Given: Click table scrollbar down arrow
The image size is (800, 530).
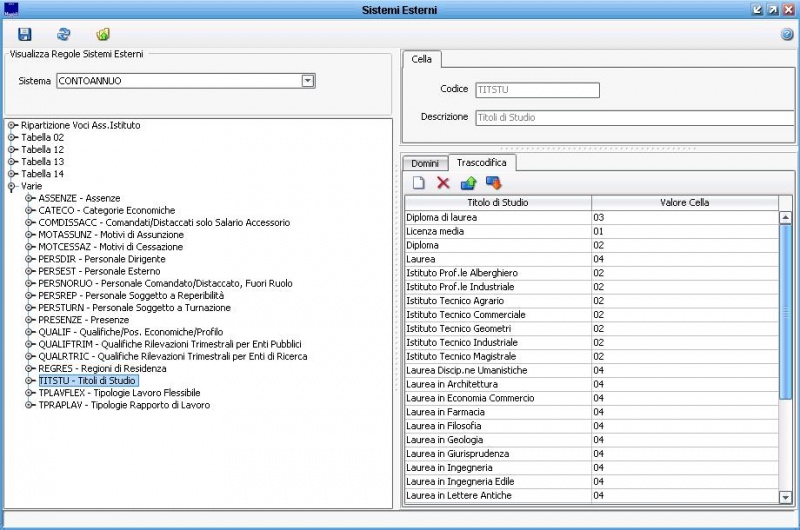Looking at the screenshot, I should (785, 497).
